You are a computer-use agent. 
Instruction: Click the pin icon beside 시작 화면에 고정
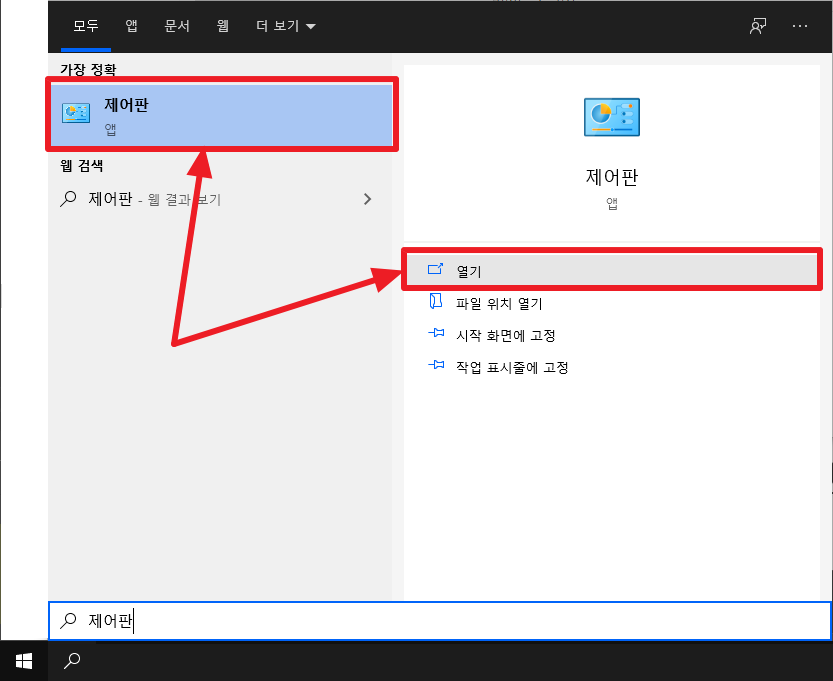point(436,333)
